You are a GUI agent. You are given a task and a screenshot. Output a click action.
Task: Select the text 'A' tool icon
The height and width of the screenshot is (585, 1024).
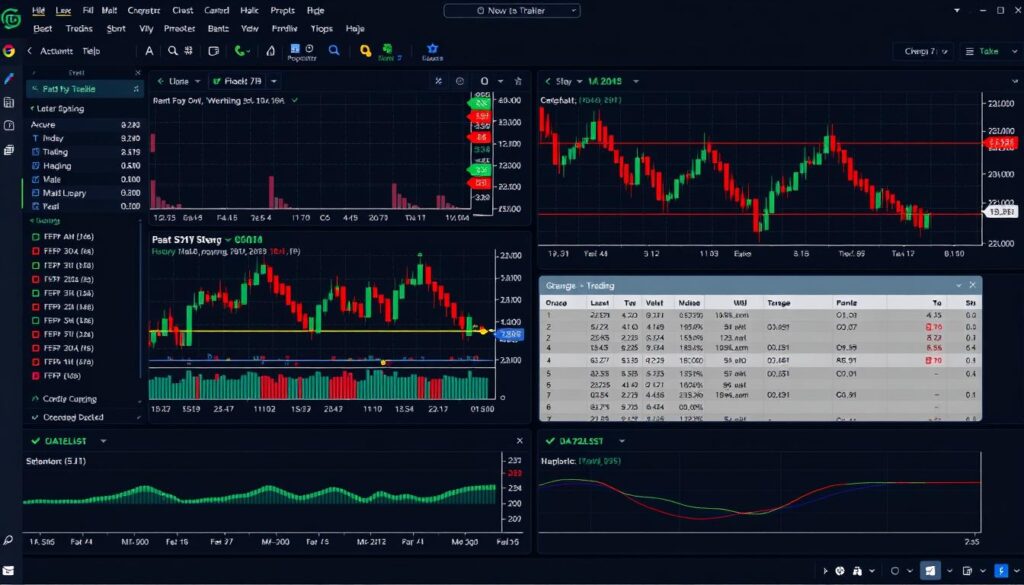click(x=149, y=51)
